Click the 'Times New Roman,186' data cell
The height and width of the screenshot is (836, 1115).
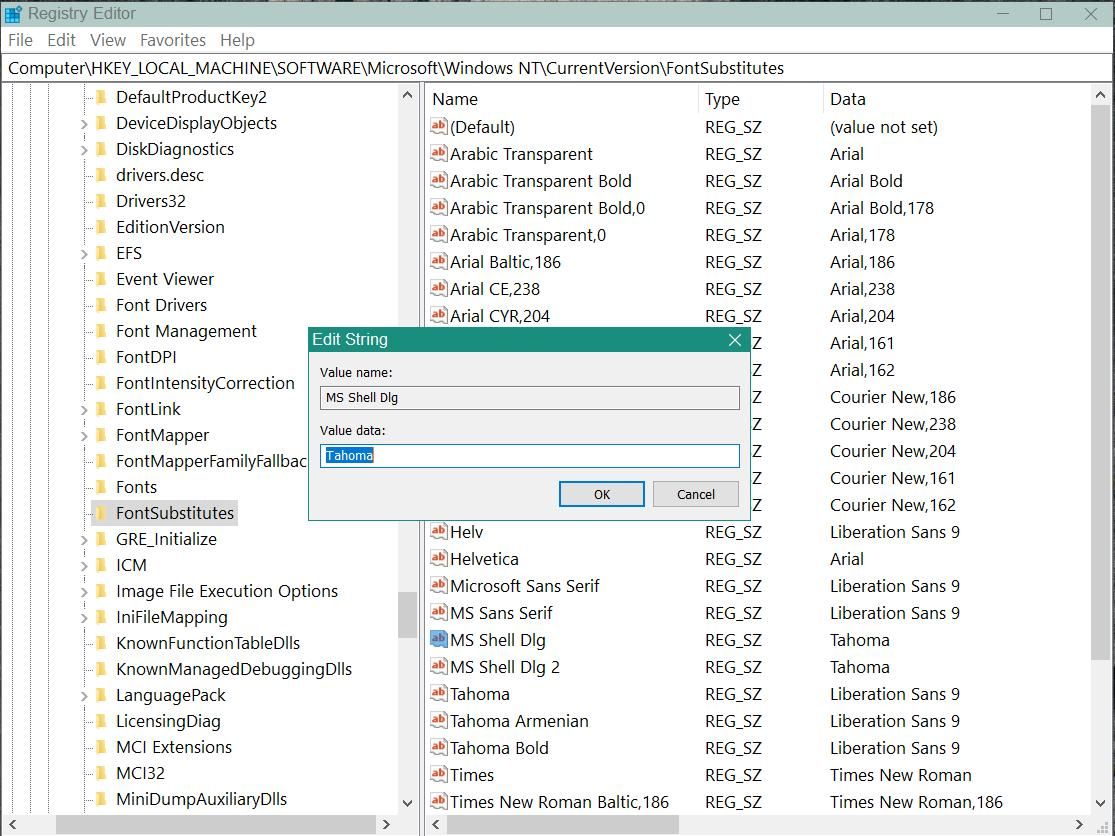[x=916, y=802]
